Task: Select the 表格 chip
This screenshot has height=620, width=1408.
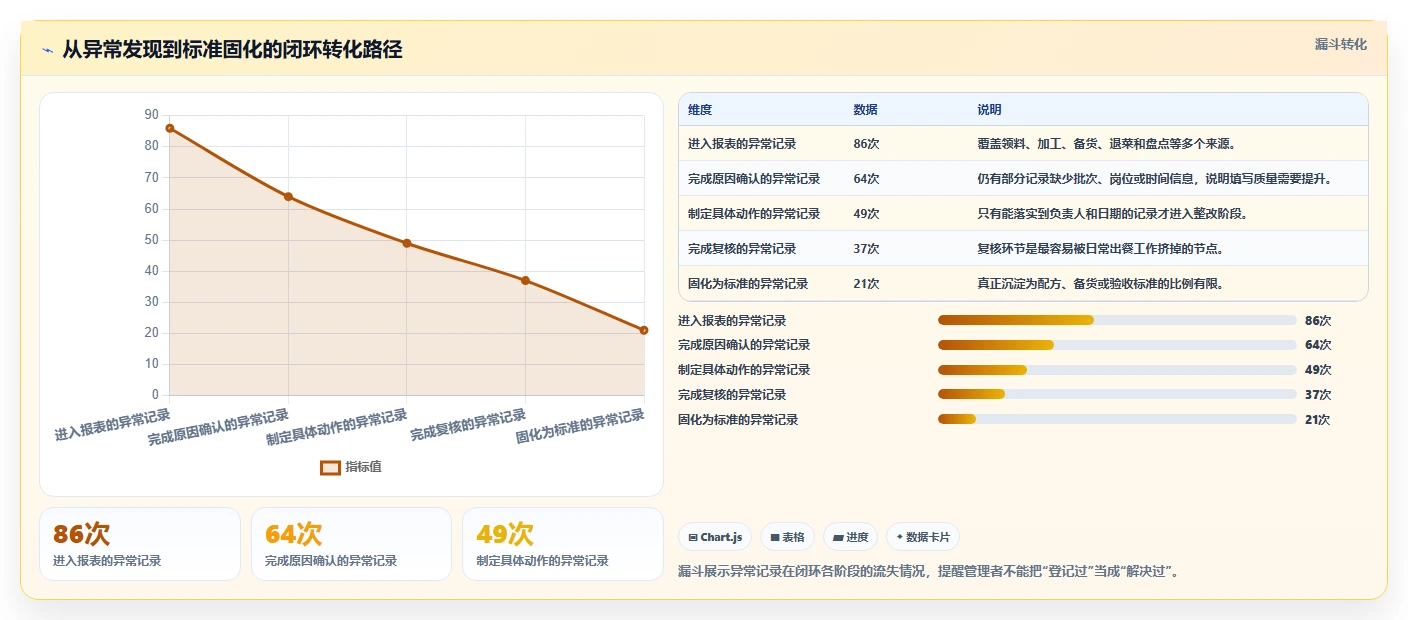Action: click(788, 537)
